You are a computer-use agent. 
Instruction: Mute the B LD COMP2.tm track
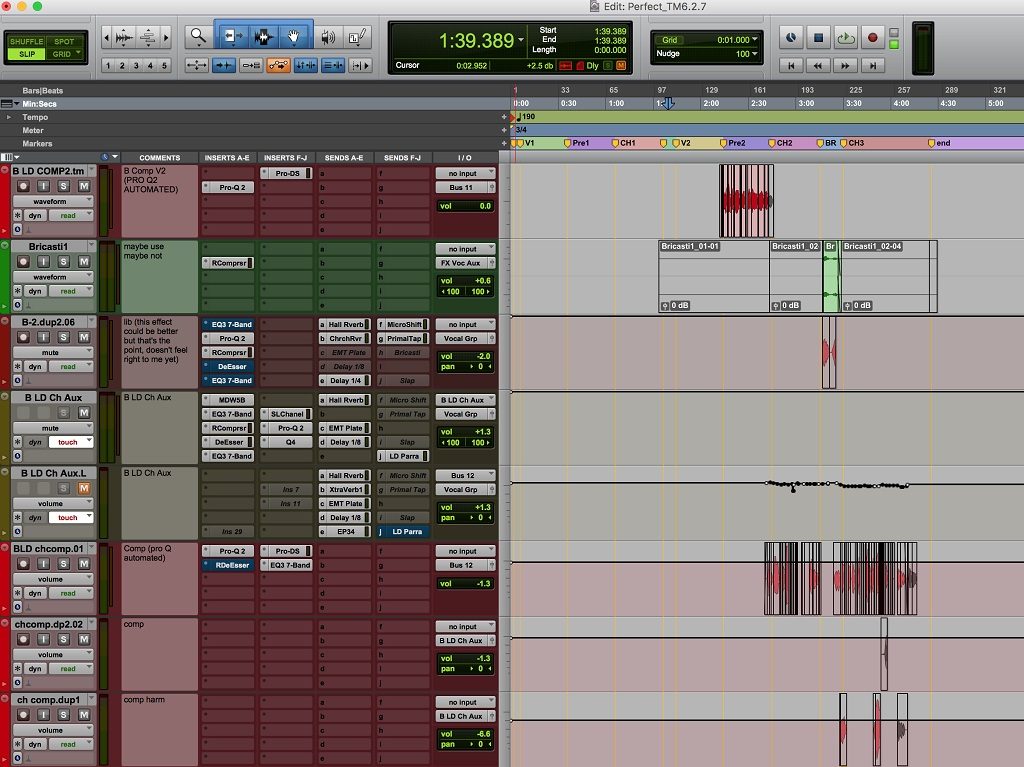[x=84, y=186]
